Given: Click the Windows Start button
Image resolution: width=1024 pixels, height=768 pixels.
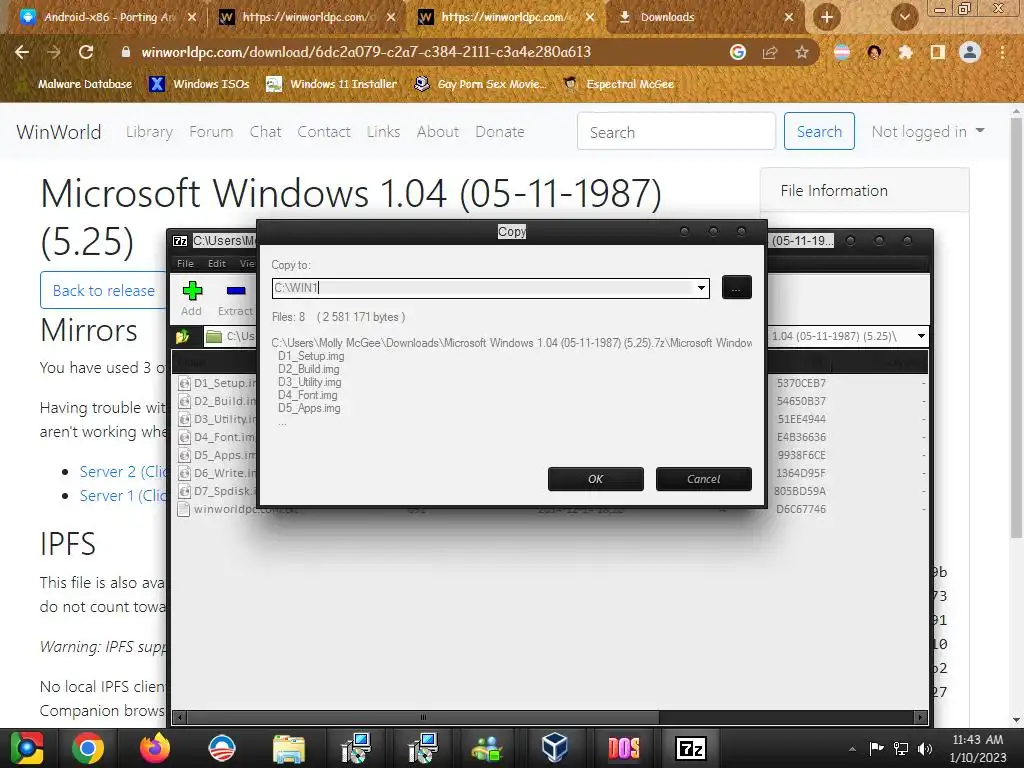Looking at the screenshot, I should (x=27, y=748).
